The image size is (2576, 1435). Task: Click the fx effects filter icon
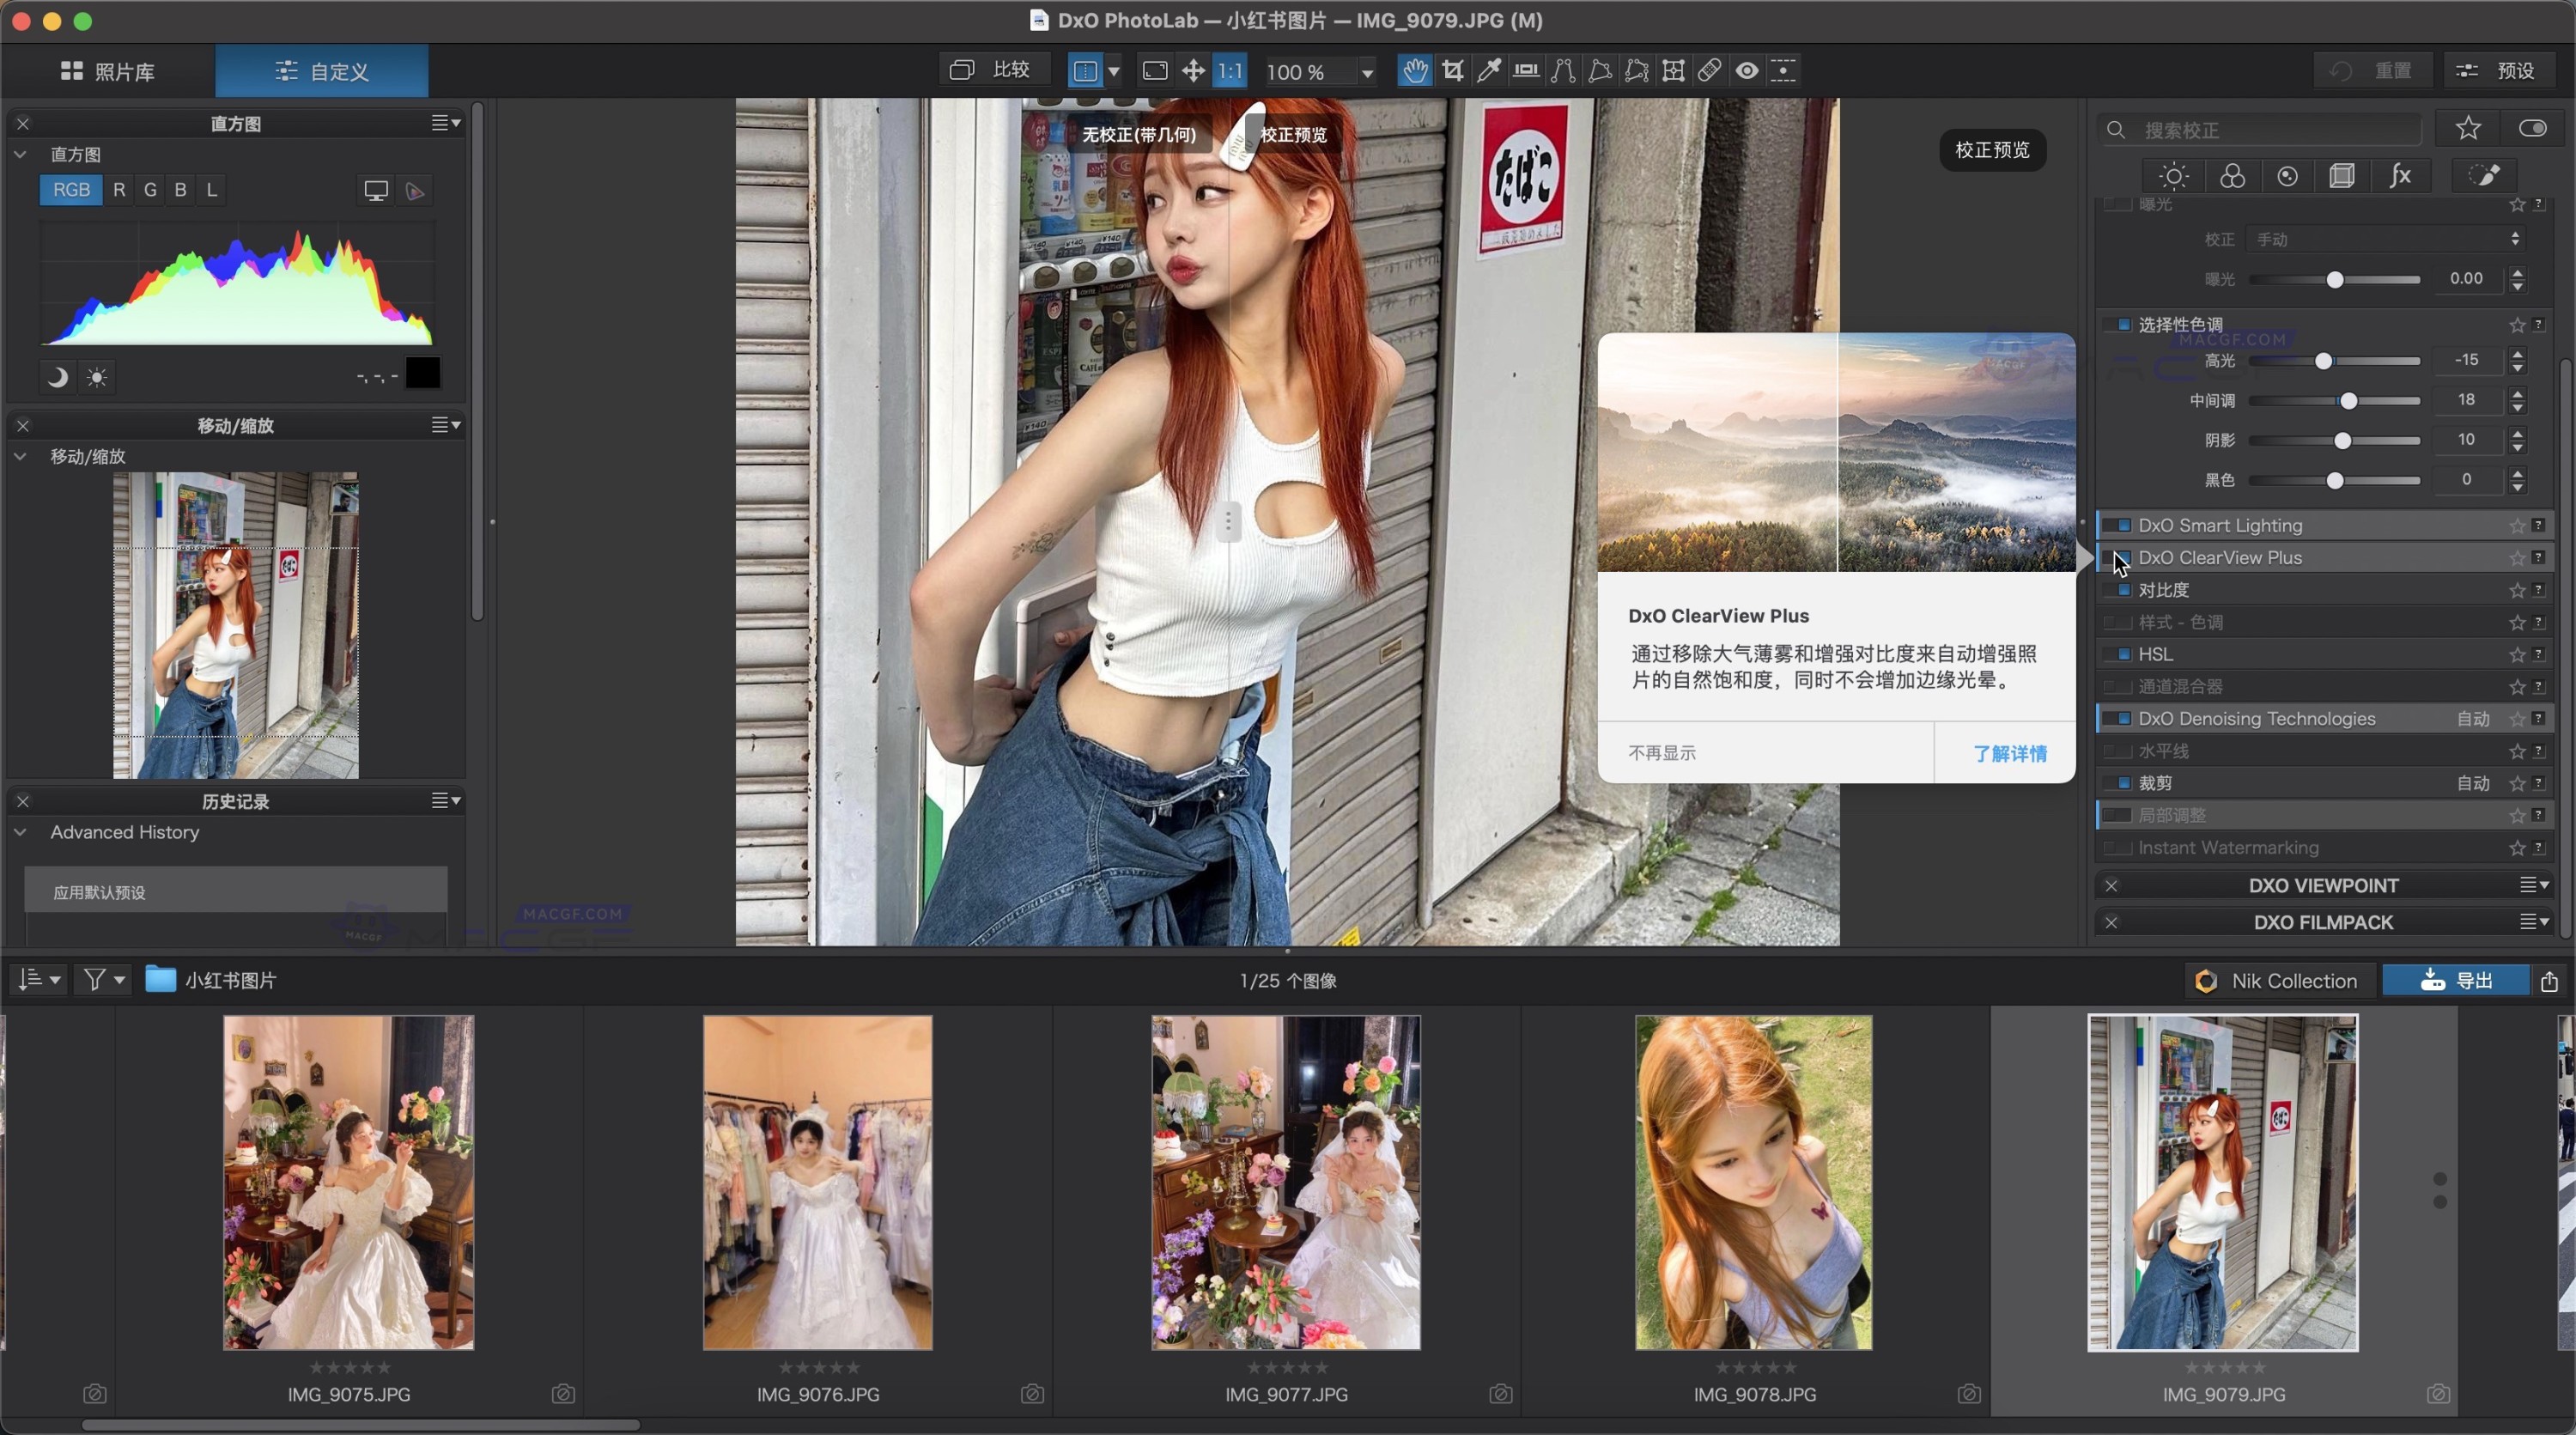[x=2400, y=176]
